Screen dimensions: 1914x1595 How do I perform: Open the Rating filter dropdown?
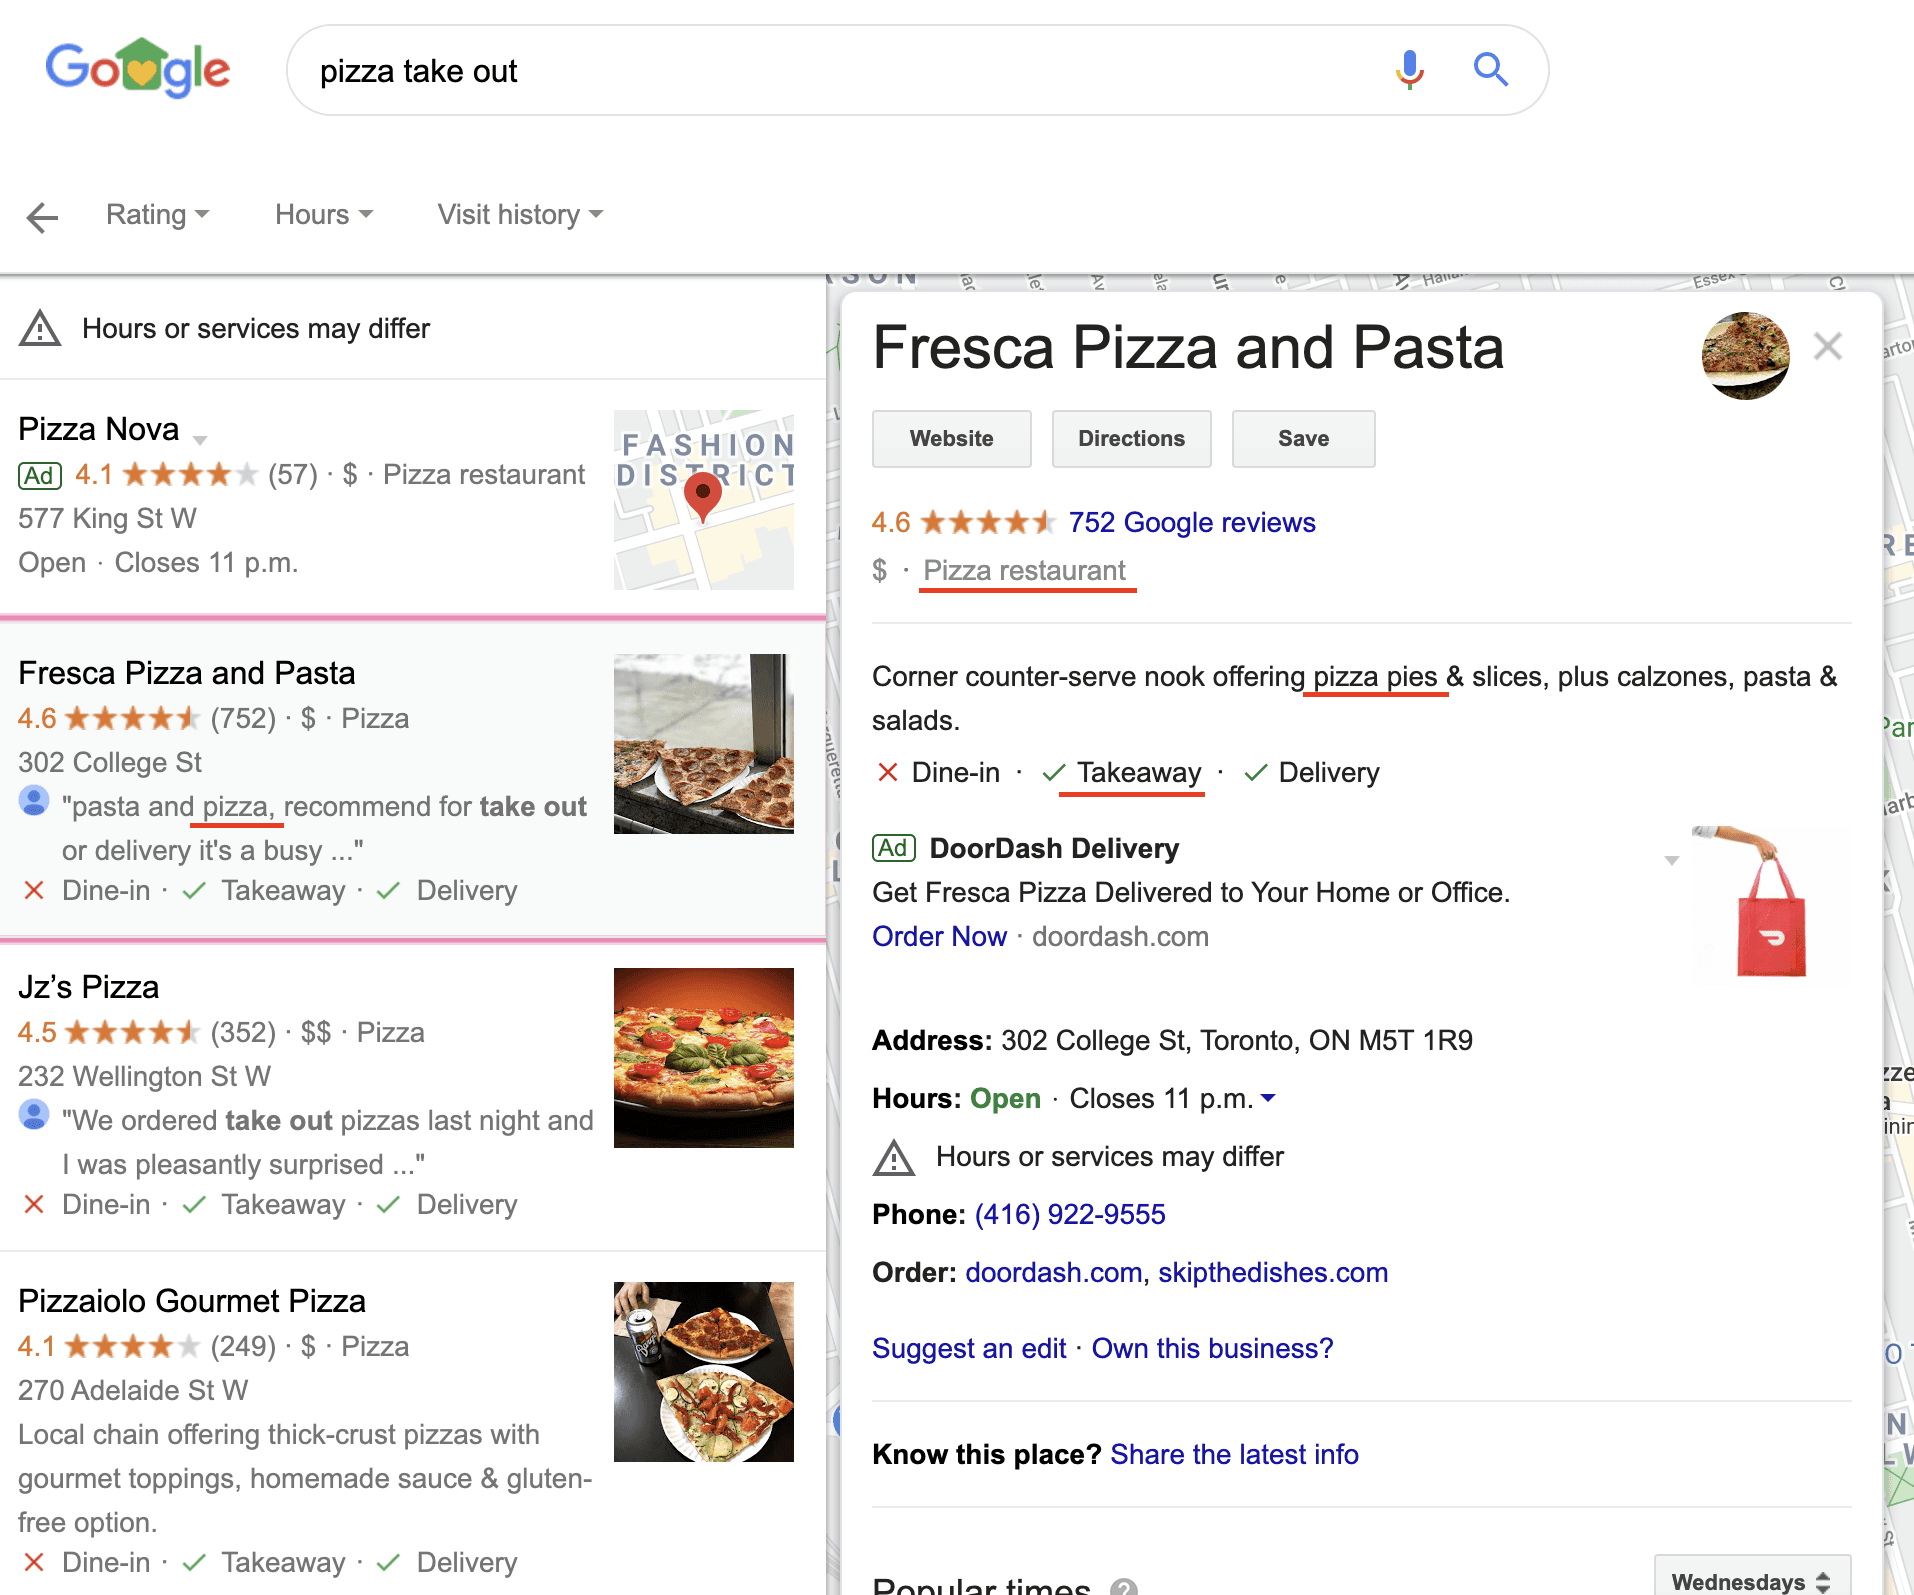click(157, 215)
